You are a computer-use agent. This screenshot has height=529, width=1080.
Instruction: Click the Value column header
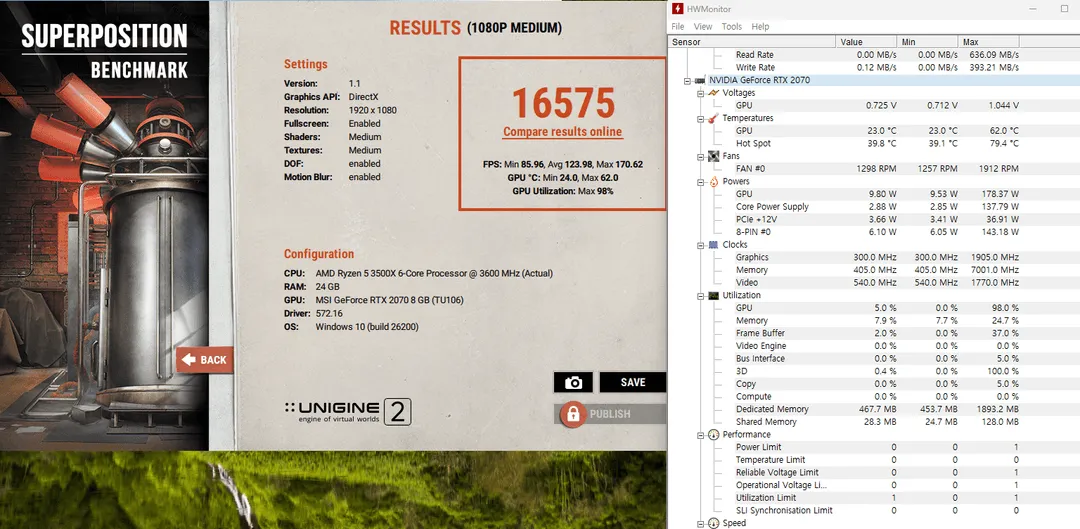pyautogui.click(x=866, y=42)
